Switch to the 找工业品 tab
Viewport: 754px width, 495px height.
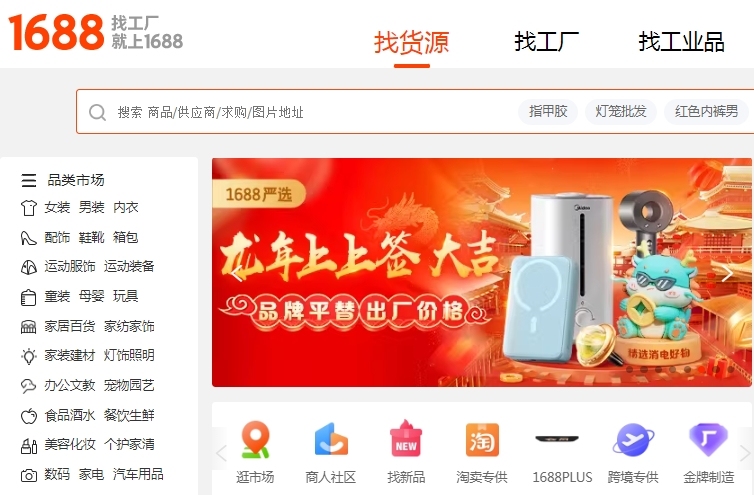pyautogui.click(x=681, y=41)
